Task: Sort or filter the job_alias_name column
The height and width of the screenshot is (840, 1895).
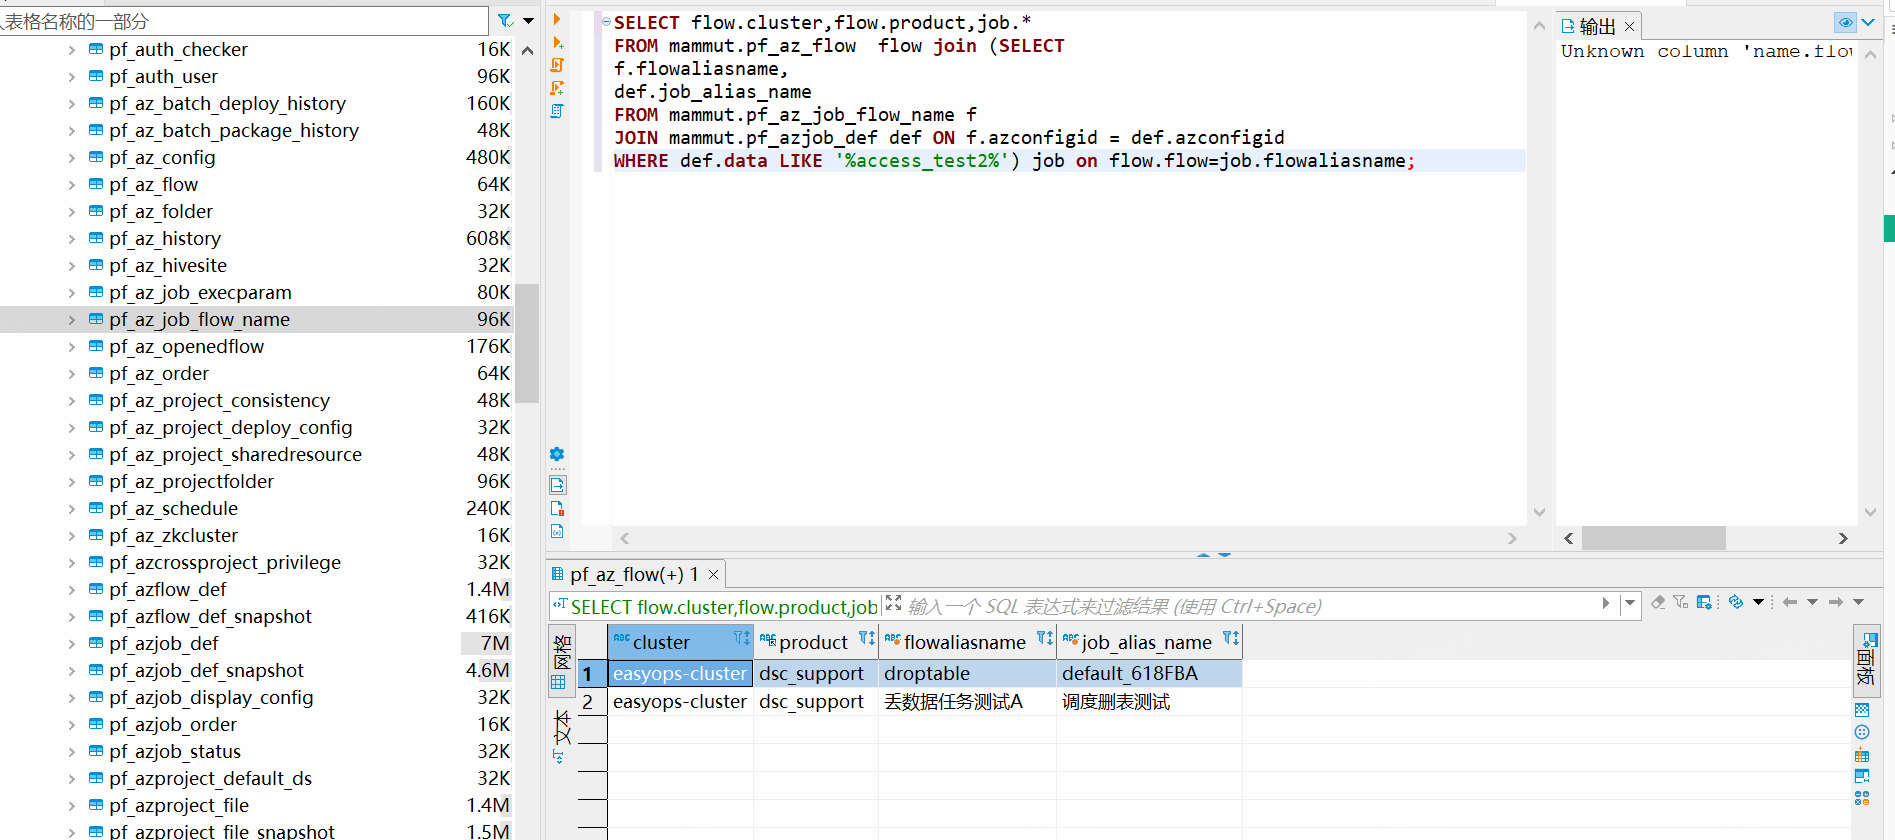Action: (1231, 638)
